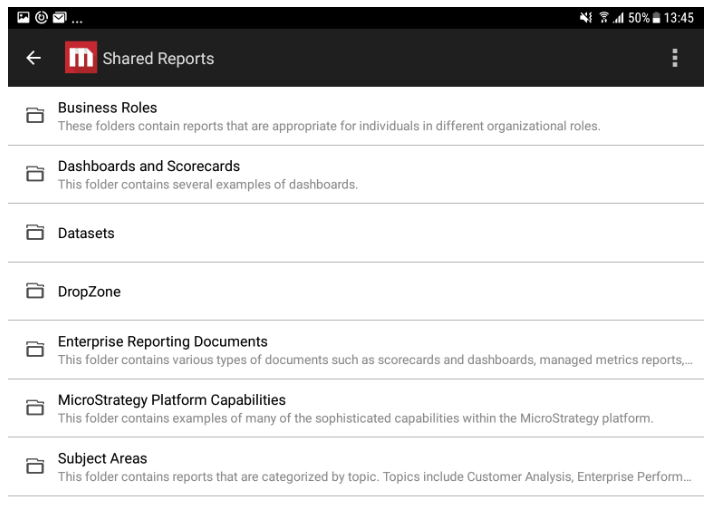The image size is (715, 511).
Task: Click the DropZone folder icon
Action: [x=35, y=290]
